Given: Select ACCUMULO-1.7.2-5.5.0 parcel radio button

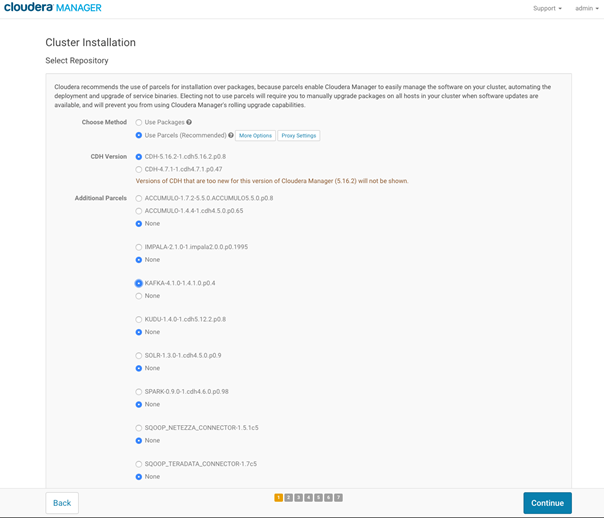Looking at the screenshot, I should click(x=139, y=198).
